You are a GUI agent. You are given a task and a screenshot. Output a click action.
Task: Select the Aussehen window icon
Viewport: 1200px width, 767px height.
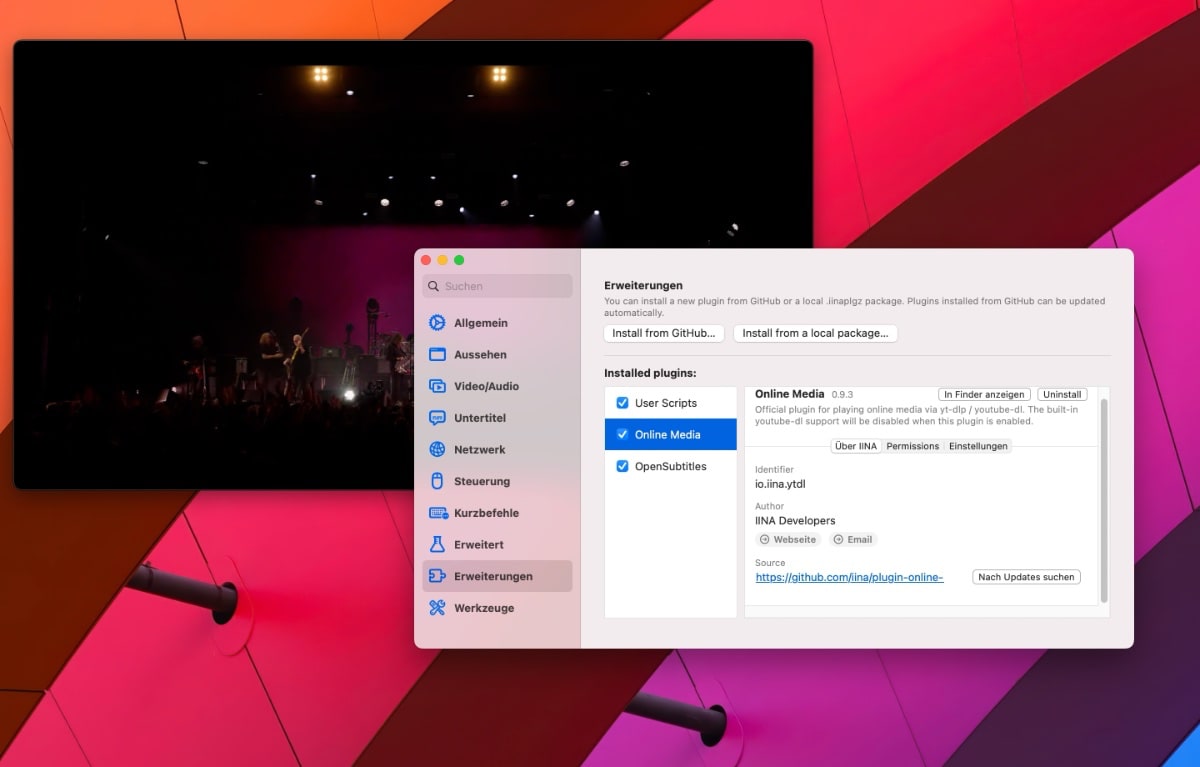click(437, 355)
